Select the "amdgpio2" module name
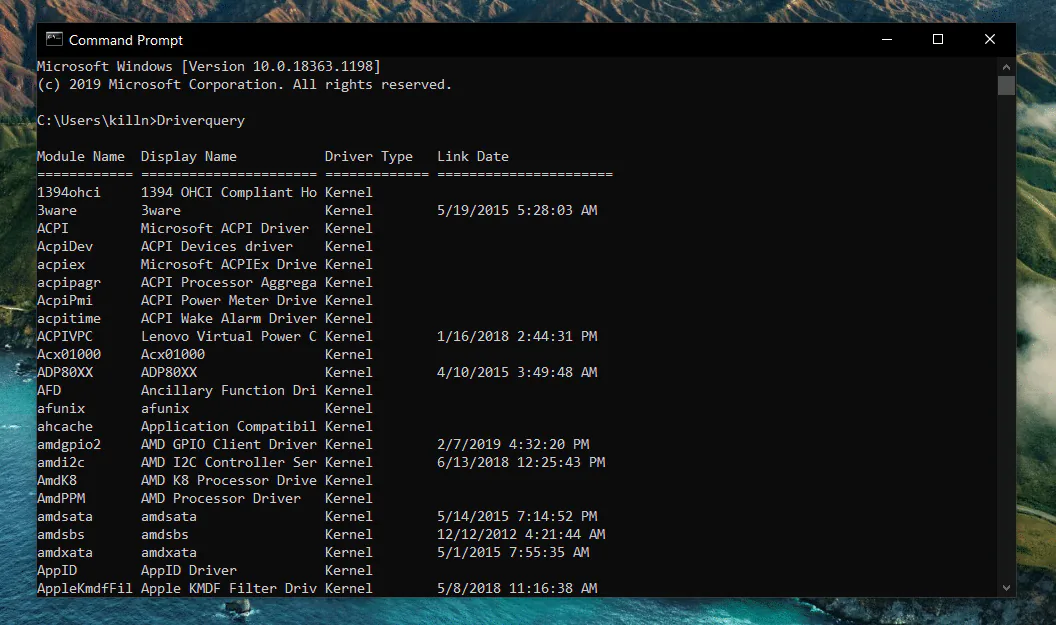Image resolution: width=1056 pixels, height=625 pixels. pyautogui.click(x=69, y=445)
